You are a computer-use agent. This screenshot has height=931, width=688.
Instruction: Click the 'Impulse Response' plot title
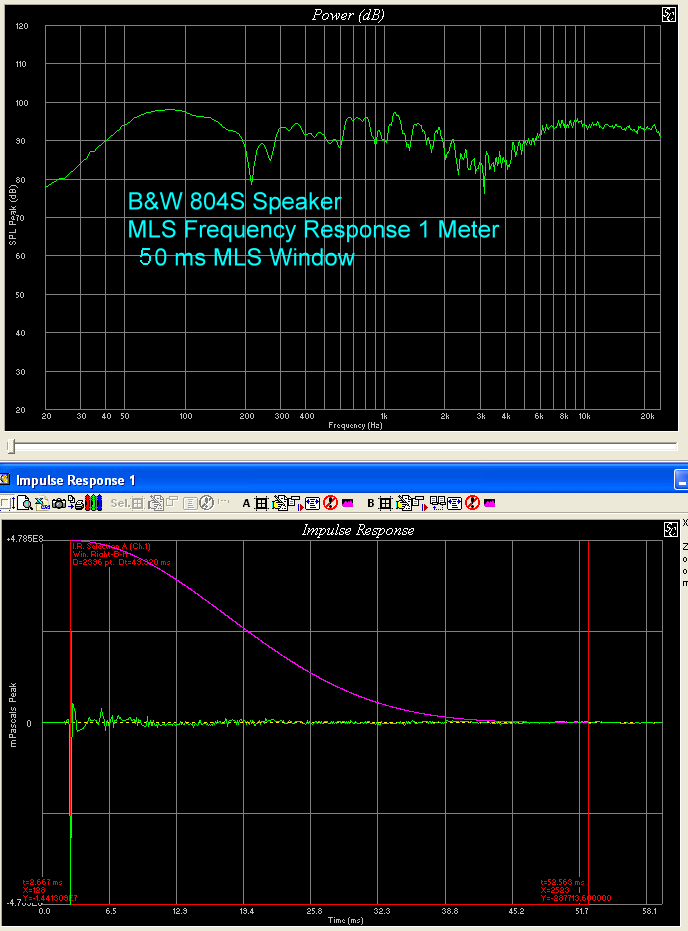pos(358,530)
